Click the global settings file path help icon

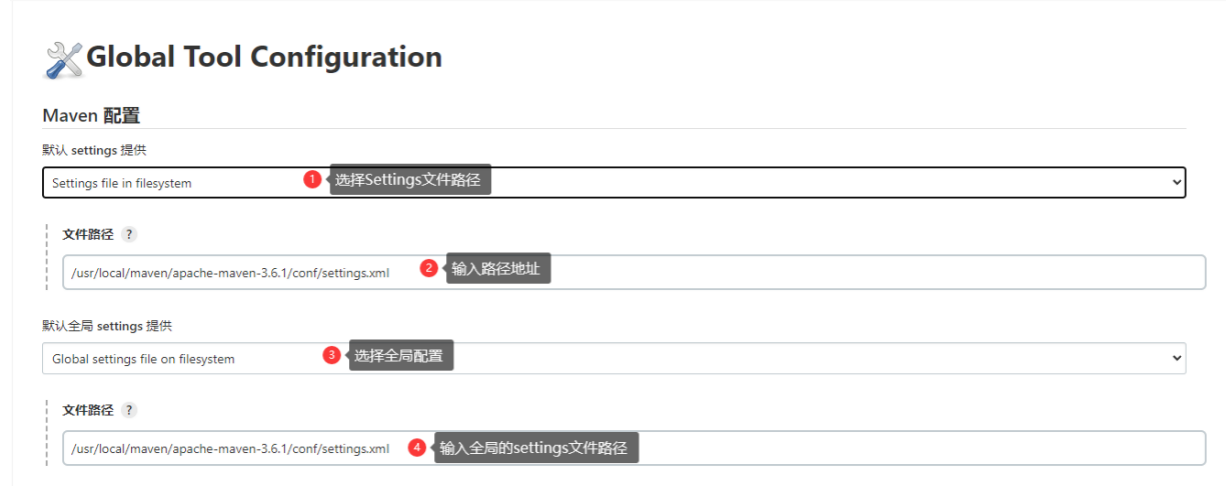pyautogui.click(x=129, y=410)
